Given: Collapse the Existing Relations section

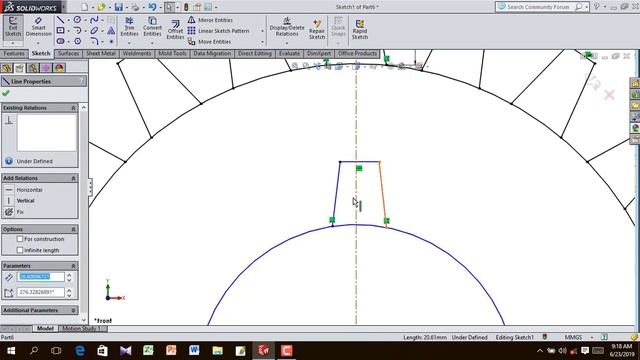Looking at the screenshot, I should (73, 108).
